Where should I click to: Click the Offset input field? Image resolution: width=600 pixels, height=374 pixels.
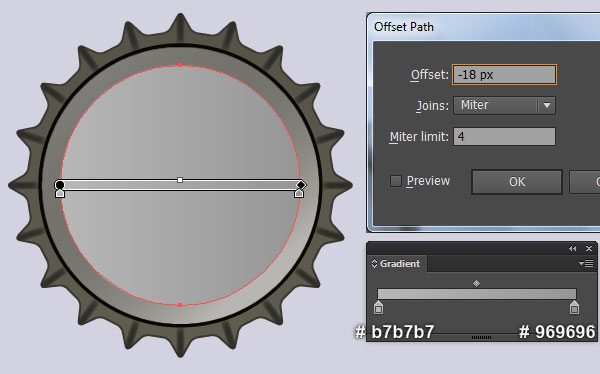pos(504,75)
